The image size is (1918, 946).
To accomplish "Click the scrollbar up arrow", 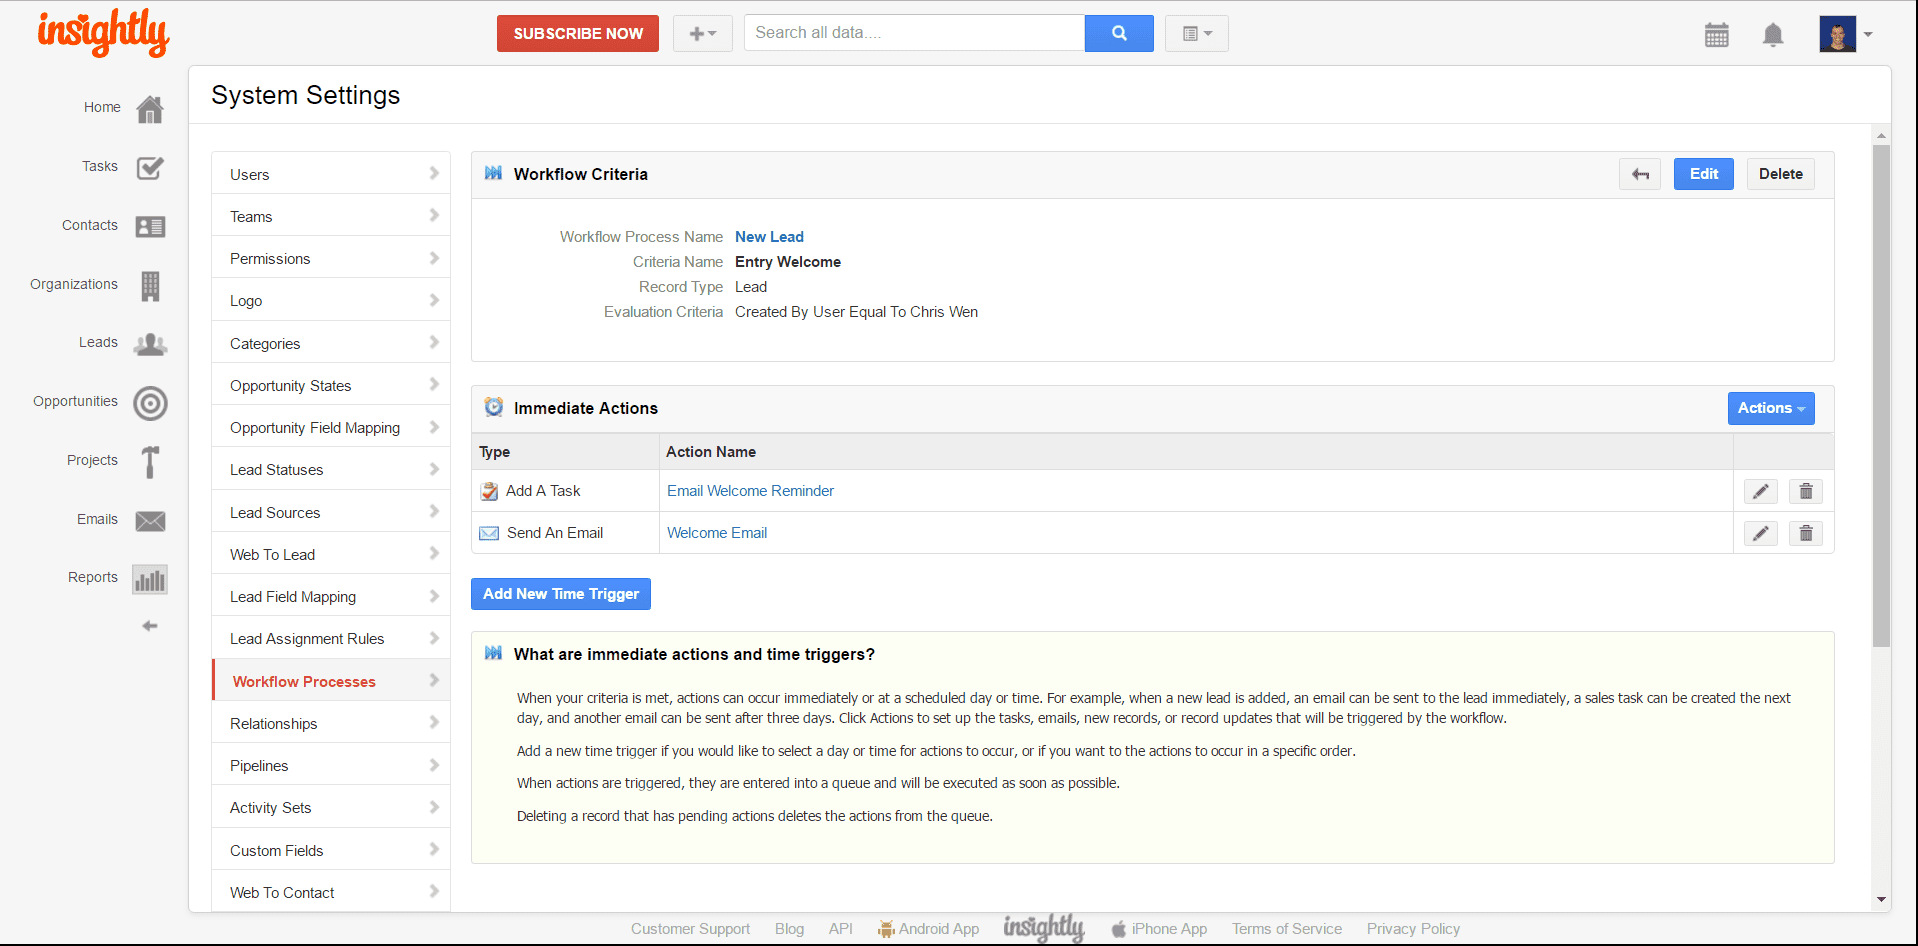I will (1881, 135).
